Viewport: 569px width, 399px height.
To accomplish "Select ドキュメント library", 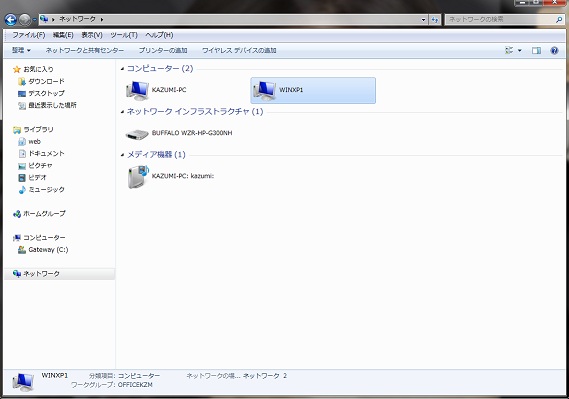I will click(46, 153).
